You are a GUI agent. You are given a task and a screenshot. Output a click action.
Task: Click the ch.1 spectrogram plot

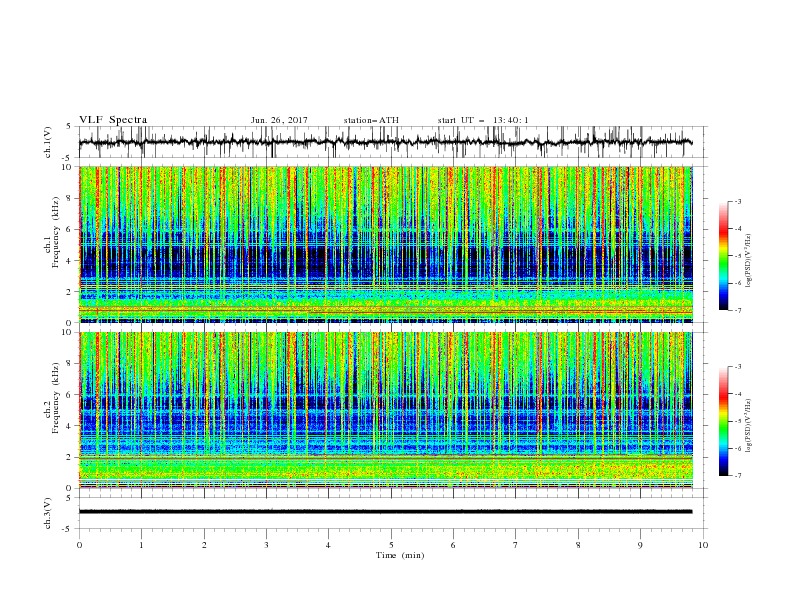pos(386,244)
